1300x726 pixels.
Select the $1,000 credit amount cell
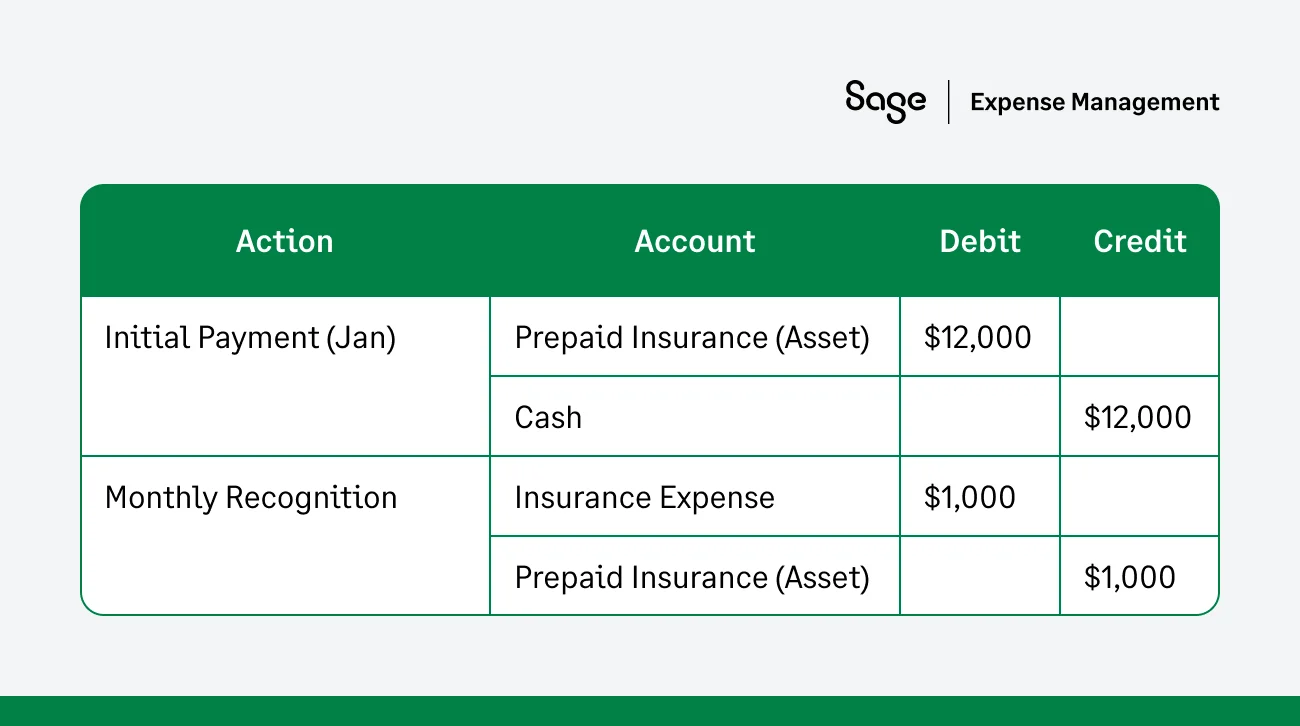pyautogui.click(x=1130, y=577)
